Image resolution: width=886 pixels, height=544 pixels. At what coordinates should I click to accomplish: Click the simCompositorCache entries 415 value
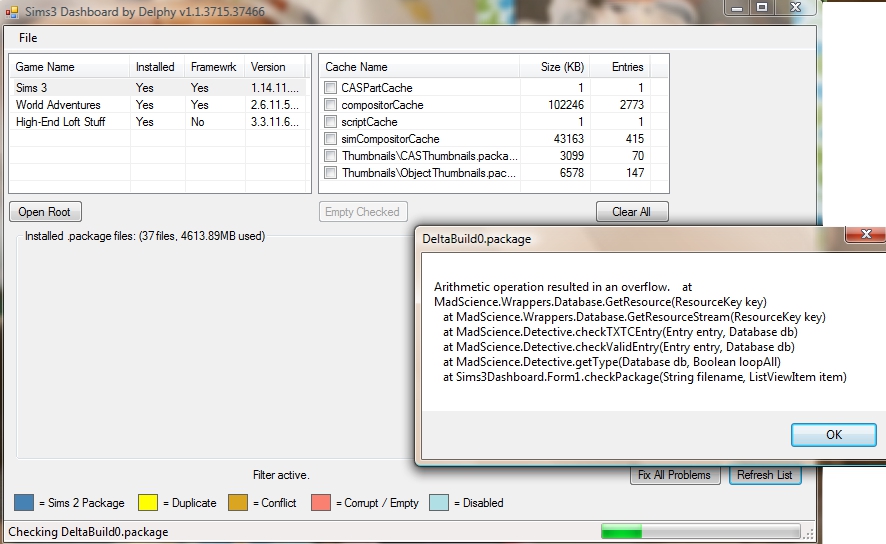(635, 138)
